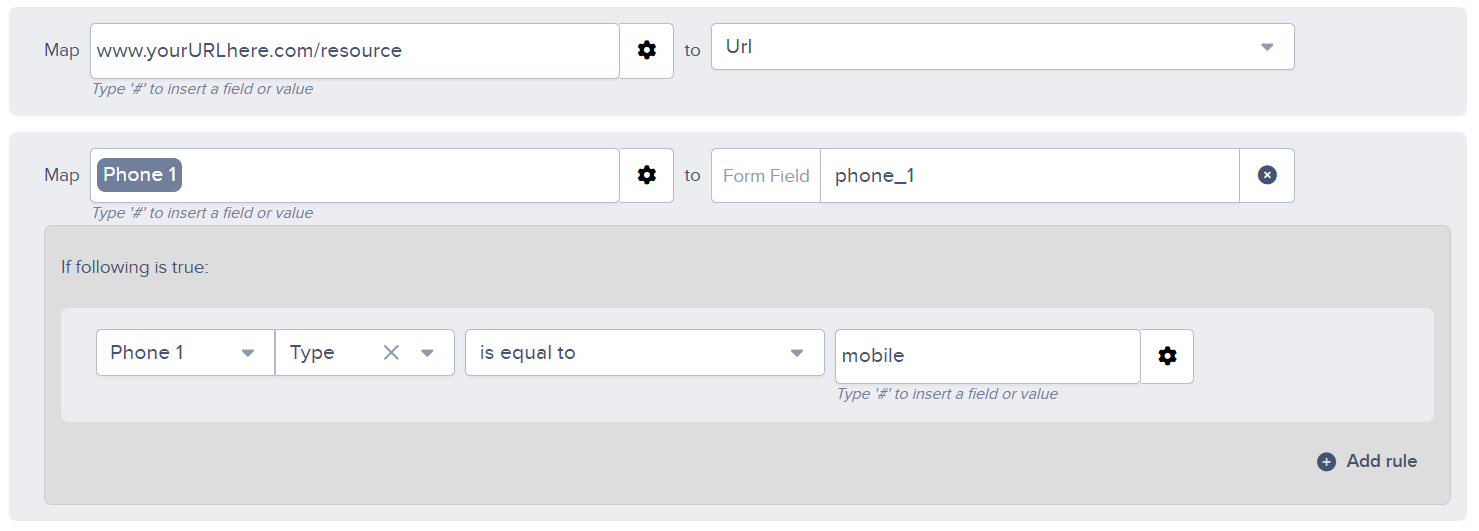This screenshot has height=531, width=1479.
Task: Click the plus icon beside Add rule
Action: click(1326, 461)
